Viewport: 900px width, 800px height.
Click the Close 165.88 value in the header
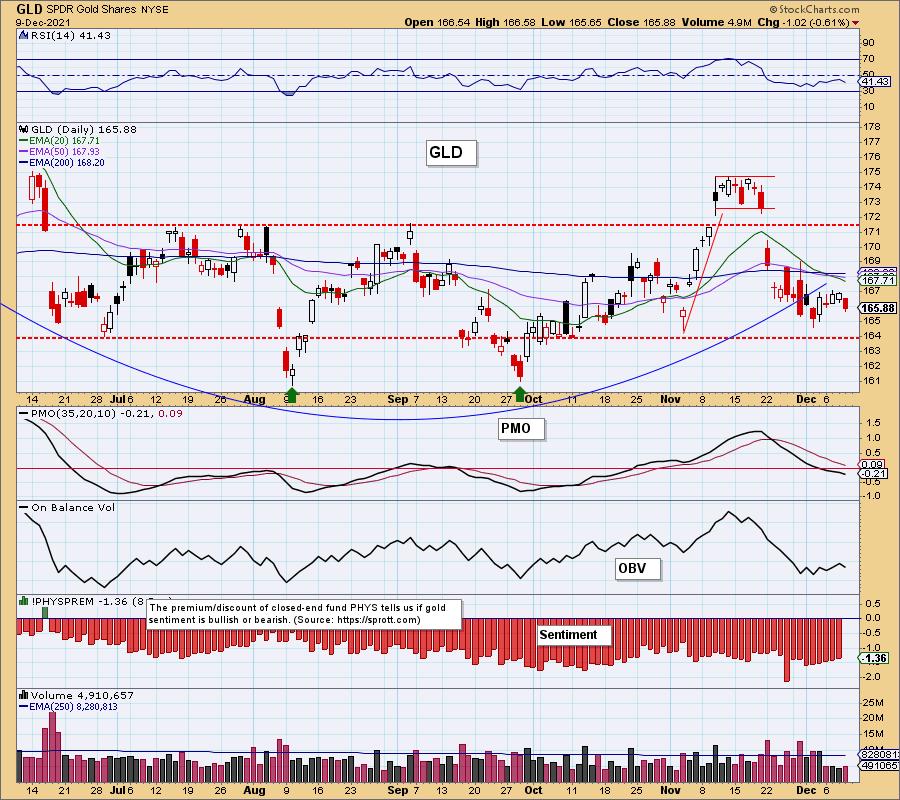point(642,22)
